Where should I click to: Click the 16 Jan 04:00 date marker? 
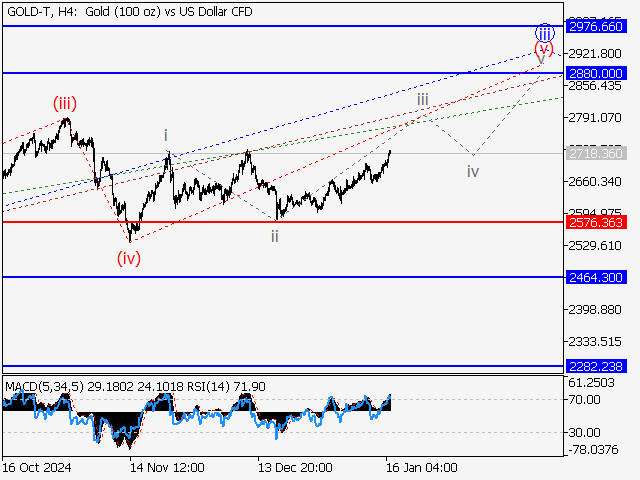click(x=421, y=467)
